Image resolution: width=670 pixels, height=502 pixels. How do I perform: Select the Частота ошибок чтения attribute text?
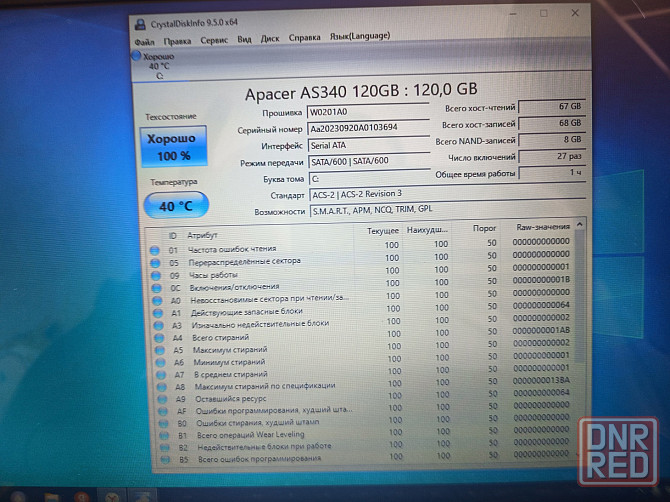(x=232, y=249)
